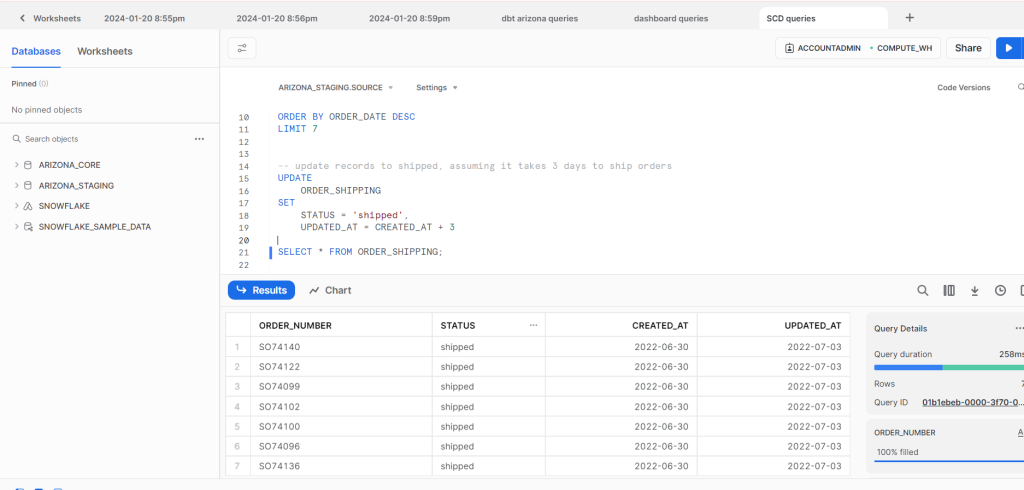Open the Query ID link

pos(970,402)
